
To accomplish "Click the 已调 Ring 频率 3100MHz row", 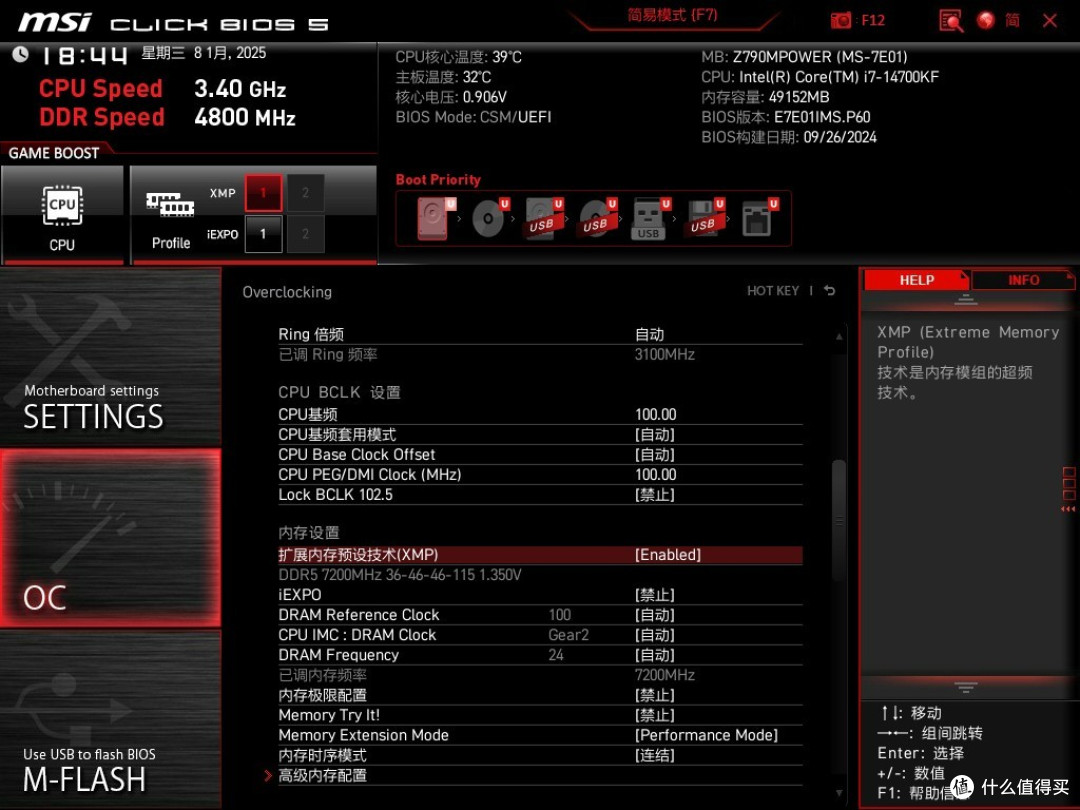I will pos(540,355).
